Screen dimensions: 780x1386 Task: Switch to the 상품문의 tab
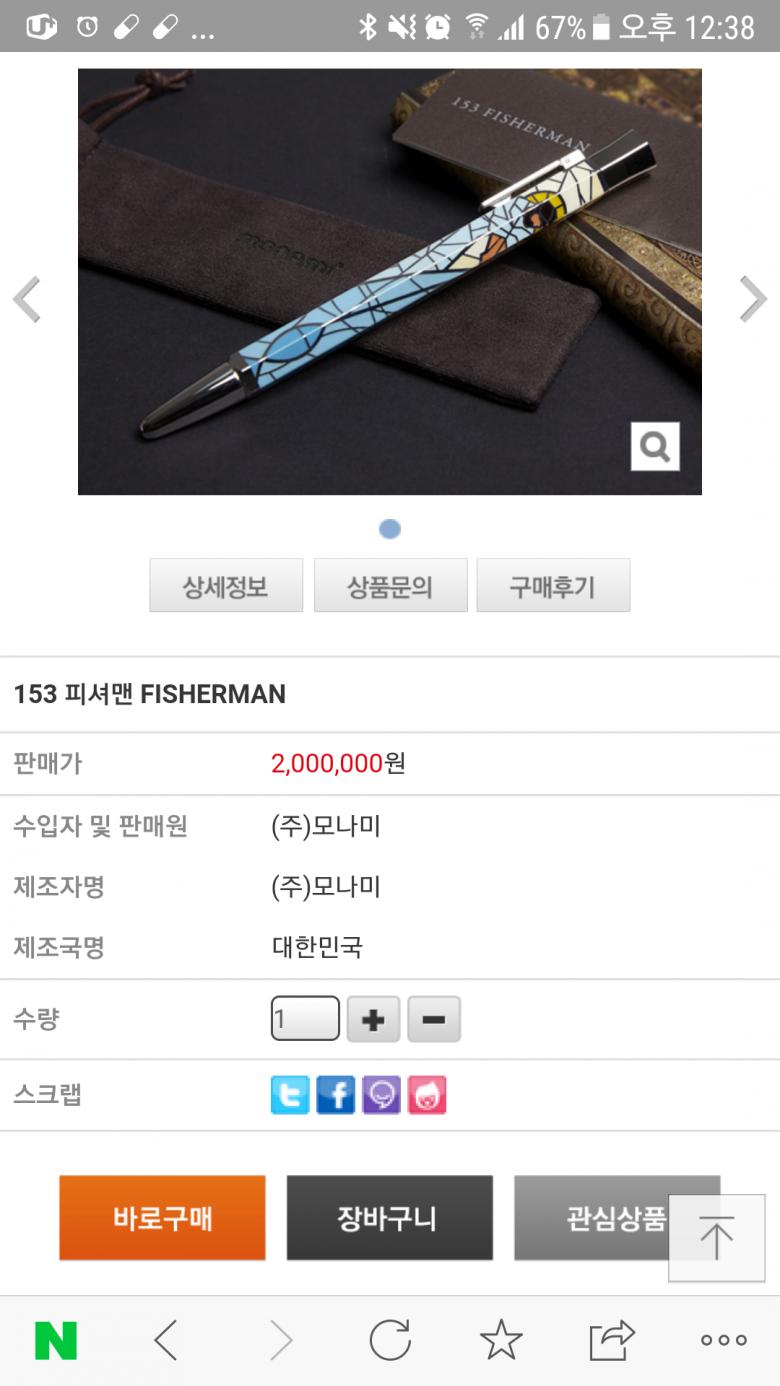pyautogui.click(x=390, y=586)
